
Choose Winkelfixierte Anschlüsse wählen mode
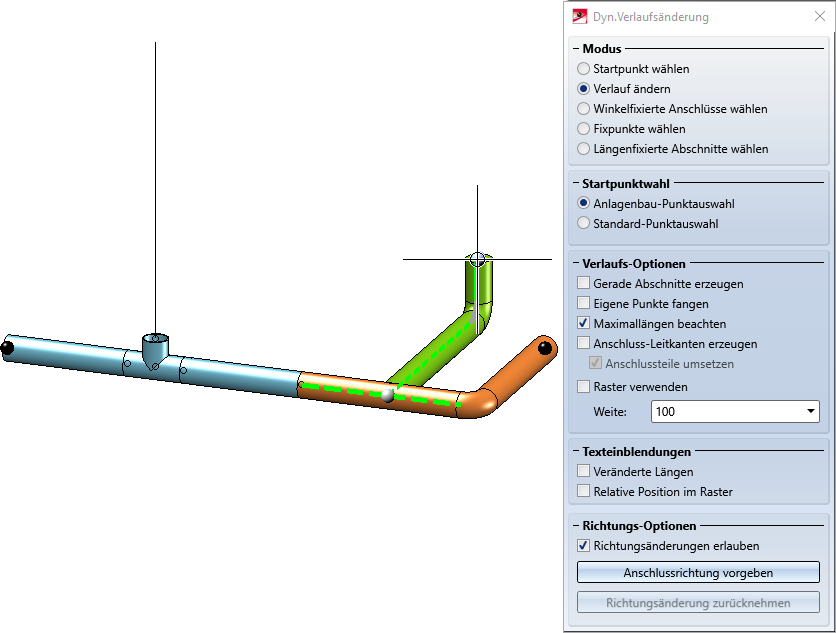tap(583, 109)
